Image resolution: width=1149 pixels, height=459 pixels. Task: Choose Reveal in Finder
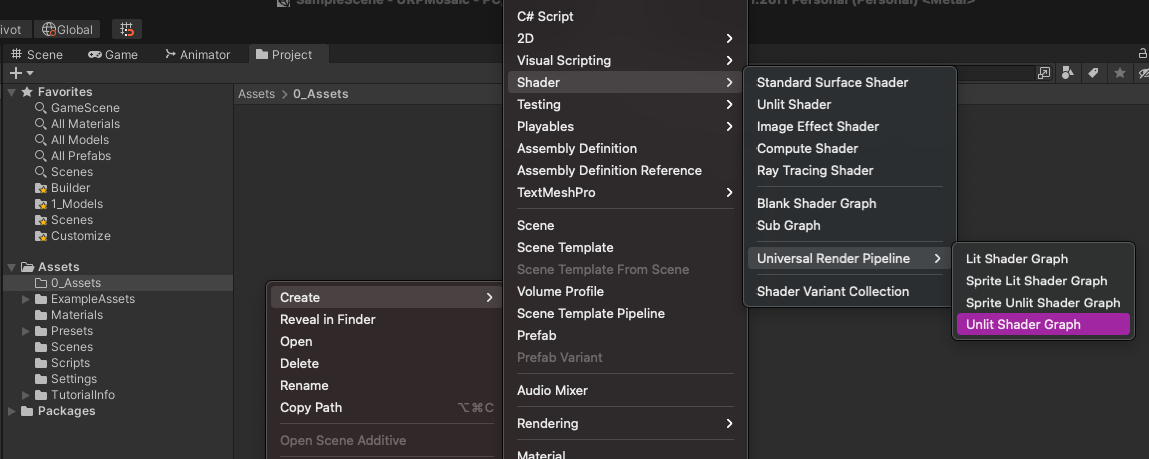coord(386,319)
